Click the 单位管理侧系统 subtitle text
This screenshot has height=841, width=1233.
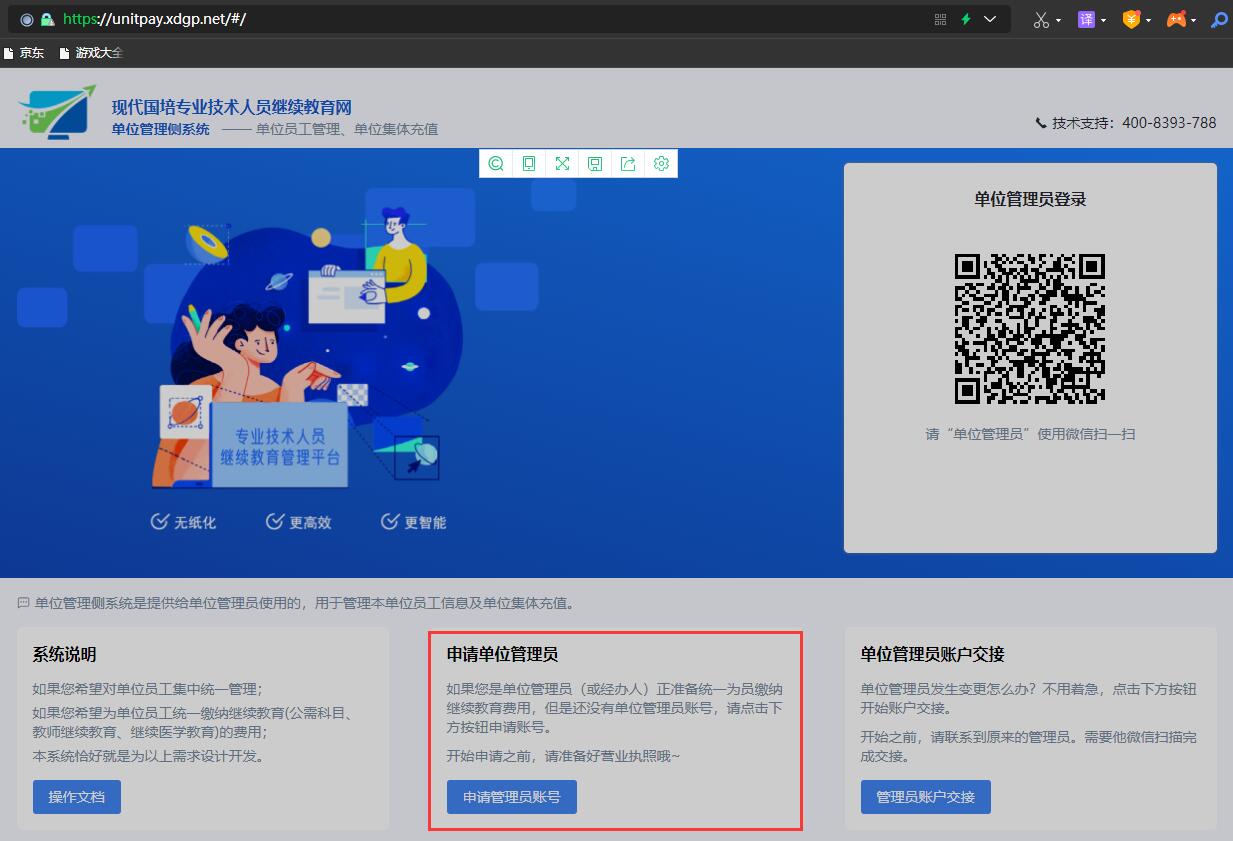[x=161, y=129]
